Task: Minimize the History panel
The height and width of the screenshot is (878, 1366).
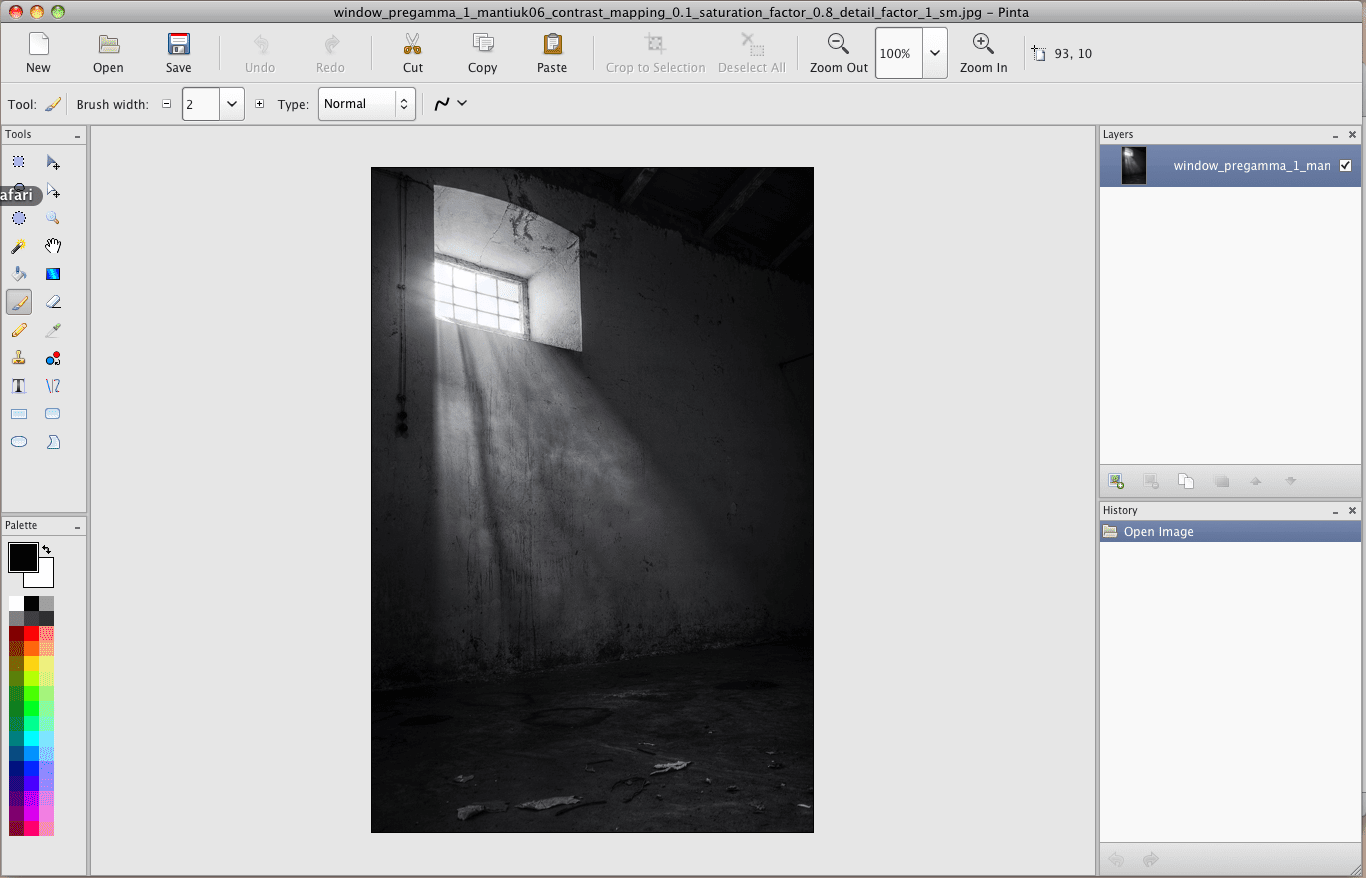Action: pyautogui.click(x=1335, y=511)
